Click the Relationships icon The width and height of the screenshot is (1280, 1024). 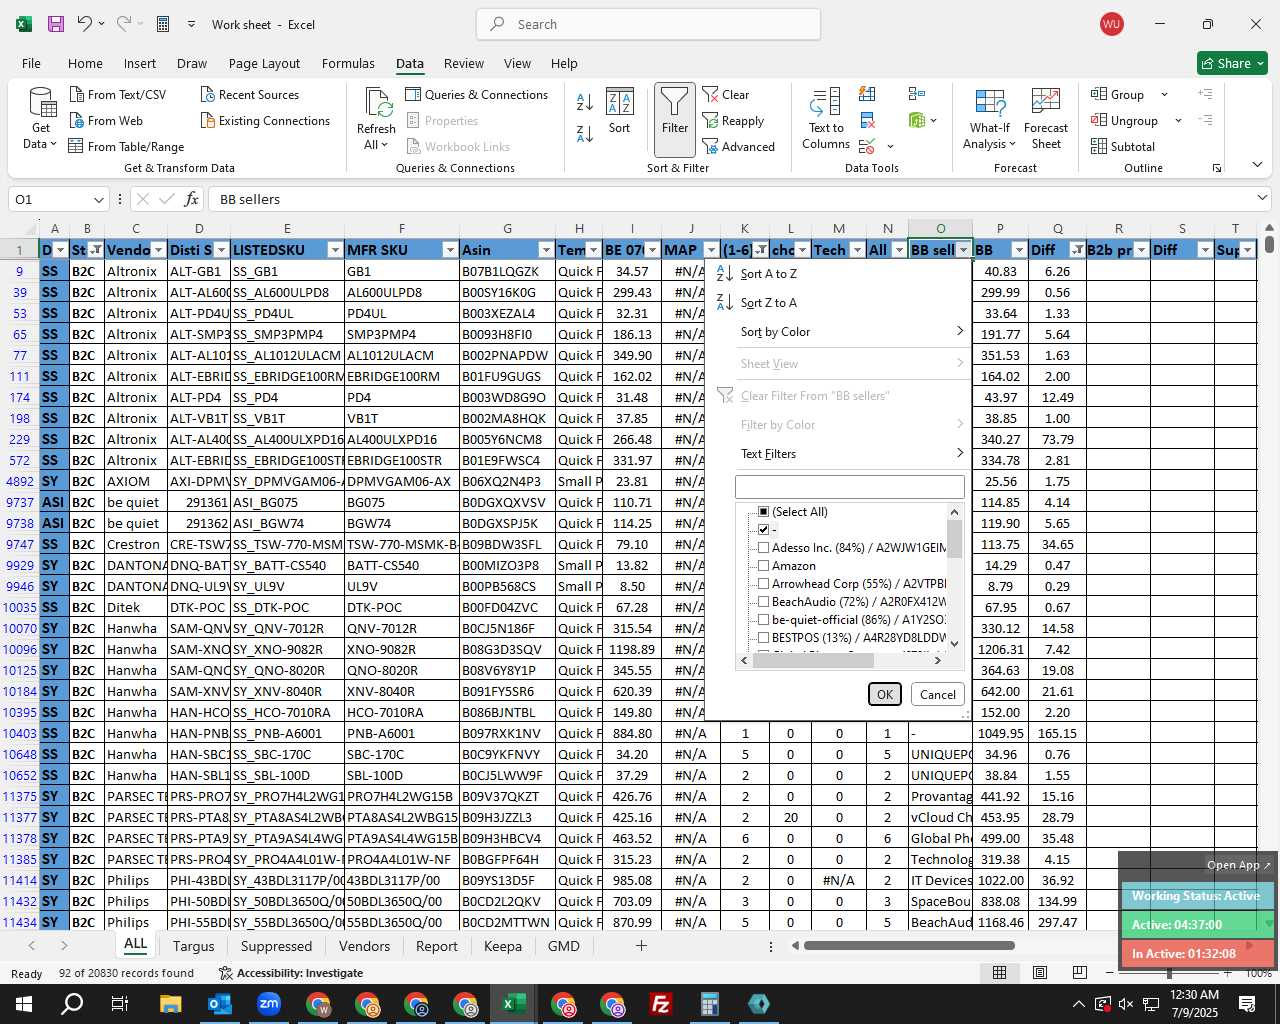point(917,95)
